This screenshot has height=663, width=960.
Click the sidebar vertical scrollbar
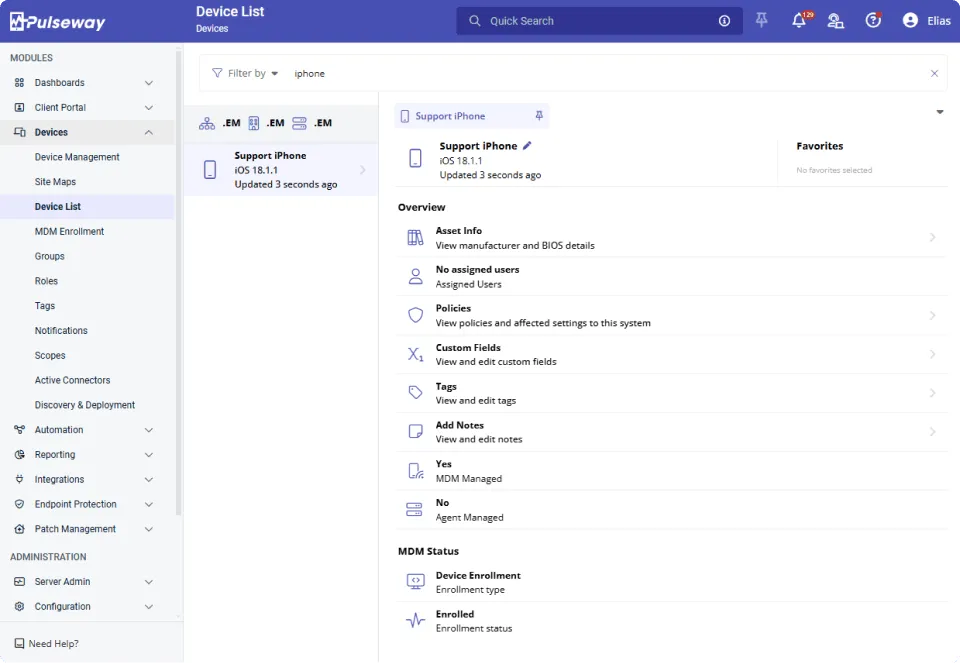[x=179, y=282]
